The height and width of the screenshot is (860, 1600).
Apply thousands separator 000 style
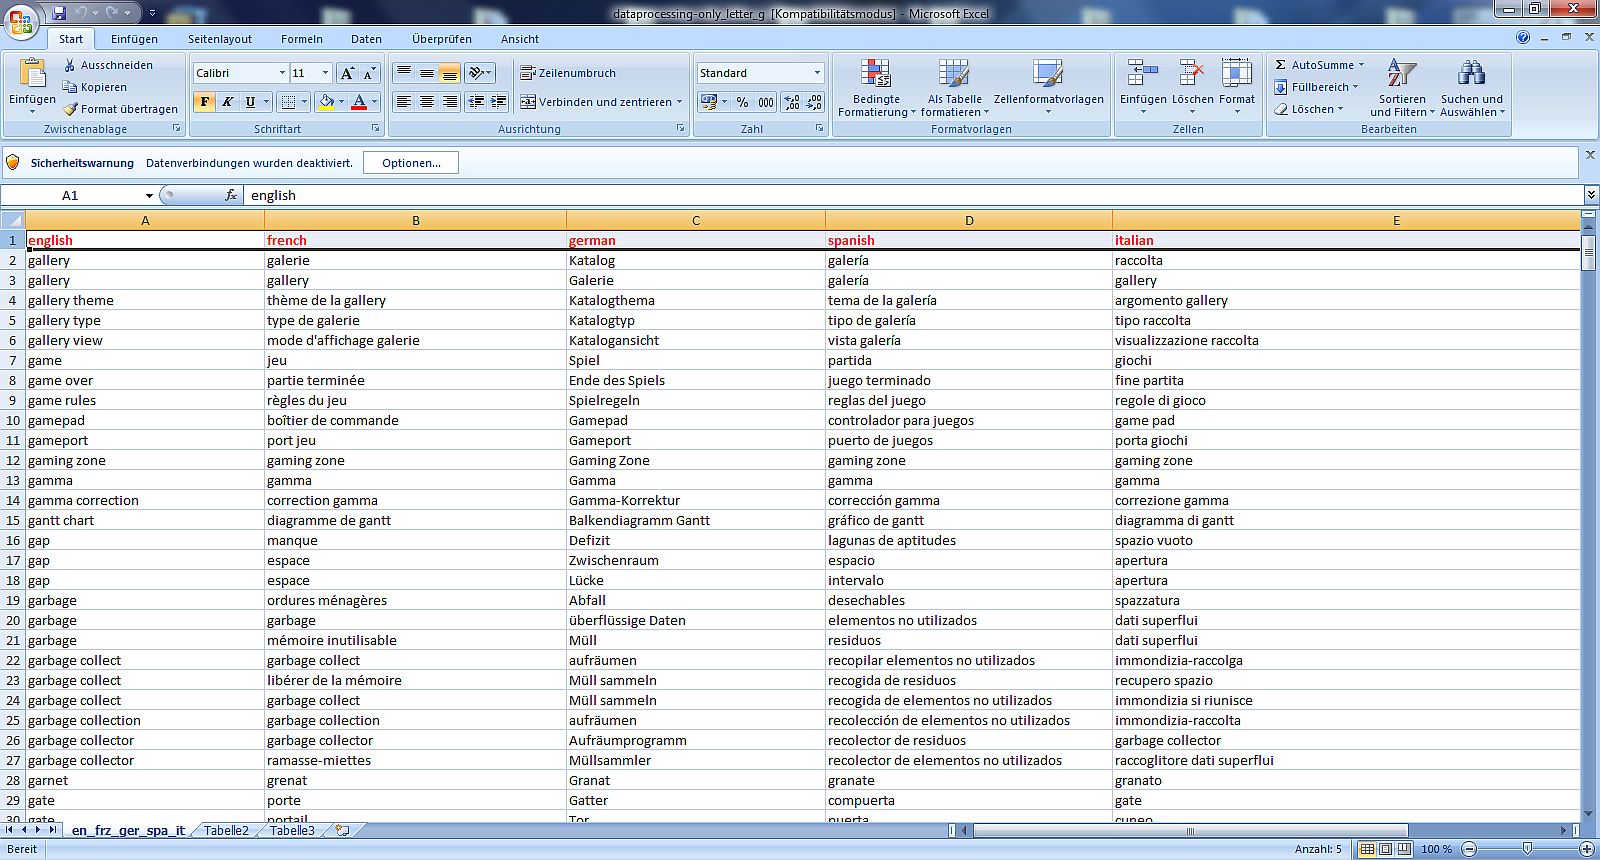(765, 102)
